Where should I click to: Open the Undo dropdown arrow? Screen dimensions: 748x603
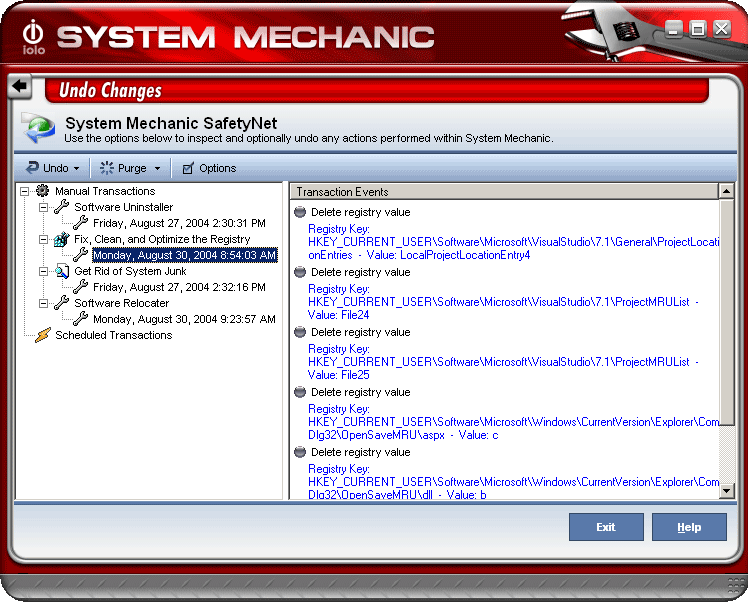pyautogui.click(x=76, y=168)
